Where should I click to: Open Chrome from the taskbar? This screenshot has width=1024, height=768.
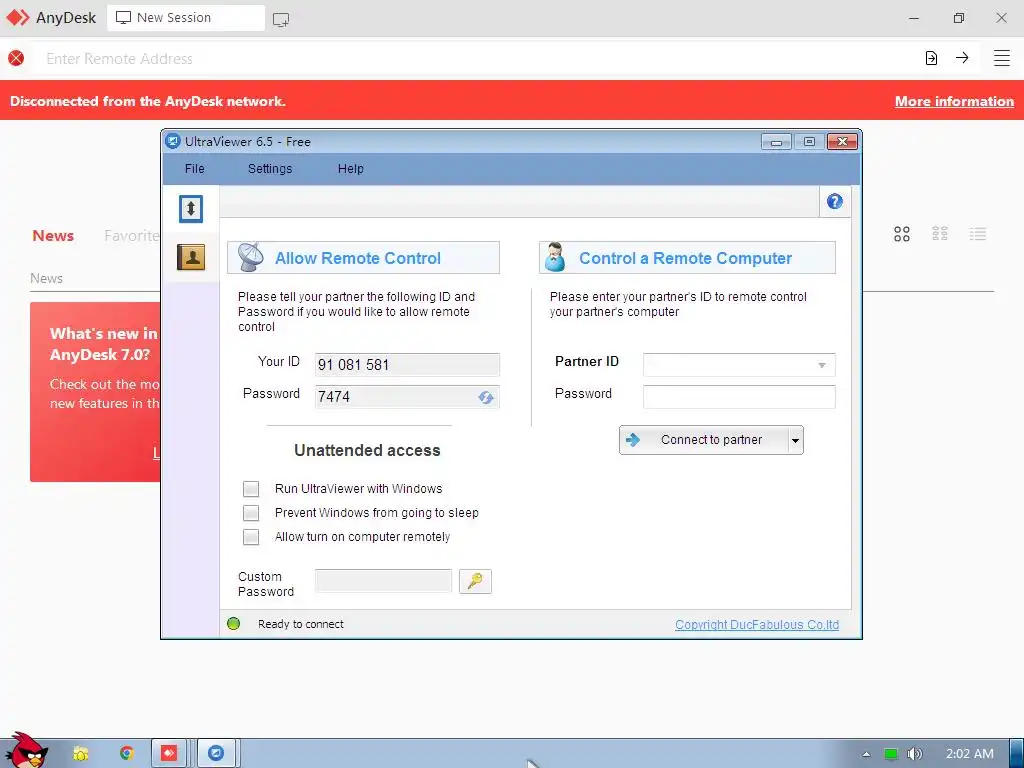127,754
